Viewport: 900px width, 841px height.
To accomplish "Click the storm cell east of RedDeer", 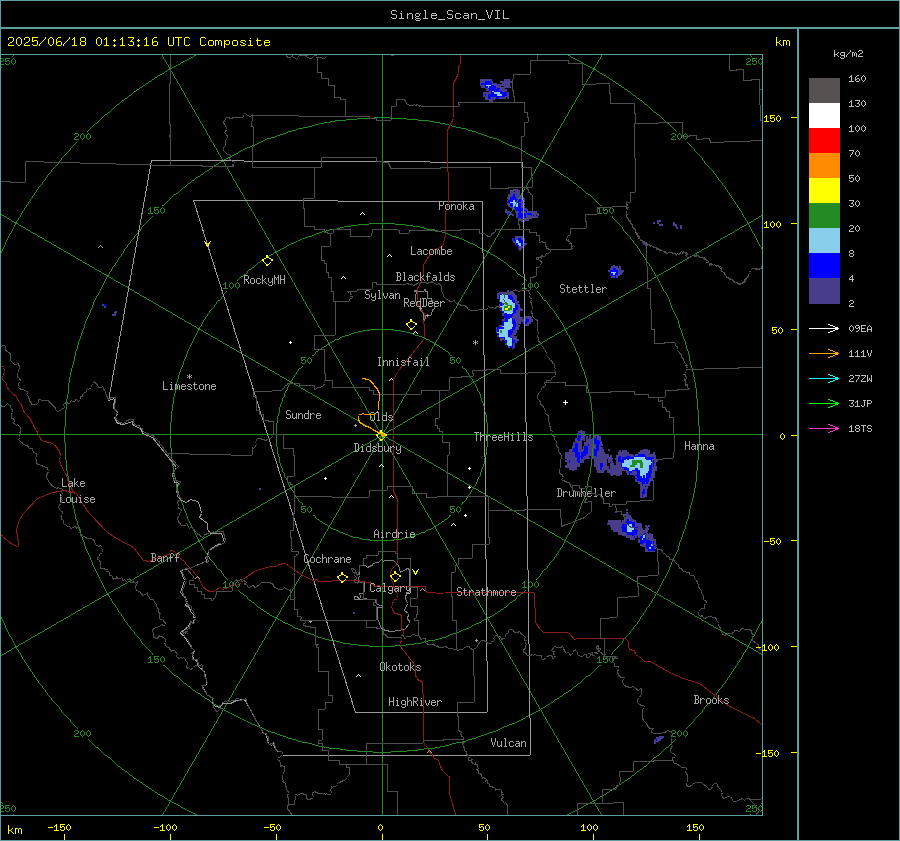I will pos(509,319).
